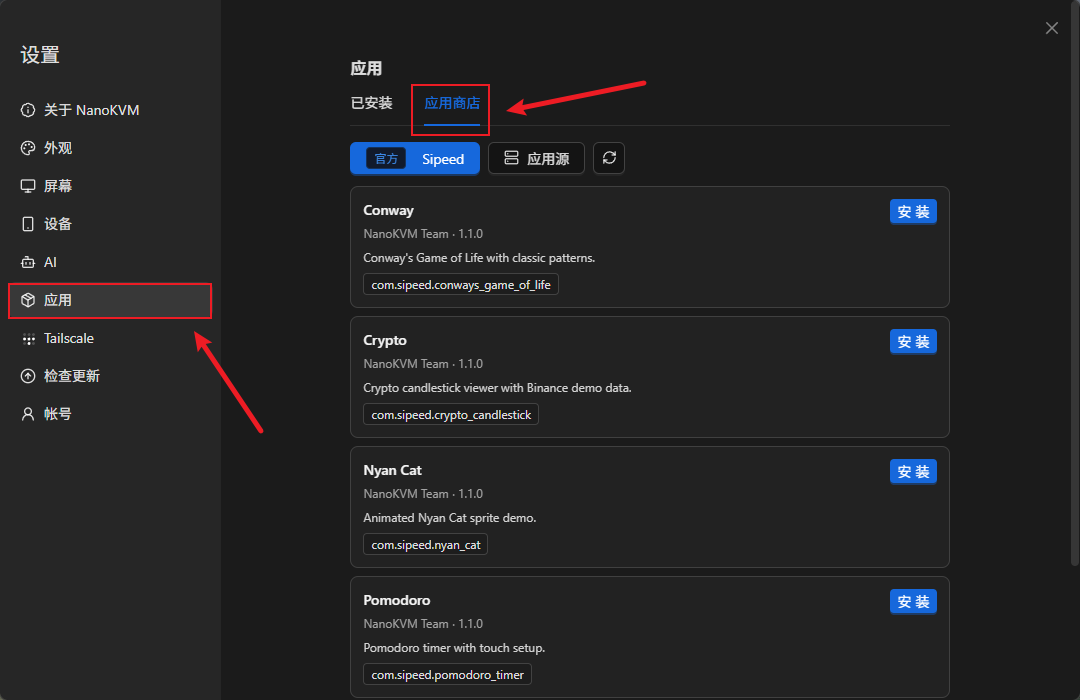Click the Pomodoro app title
Screen dimensions: 1080x700
pos(397,600)
